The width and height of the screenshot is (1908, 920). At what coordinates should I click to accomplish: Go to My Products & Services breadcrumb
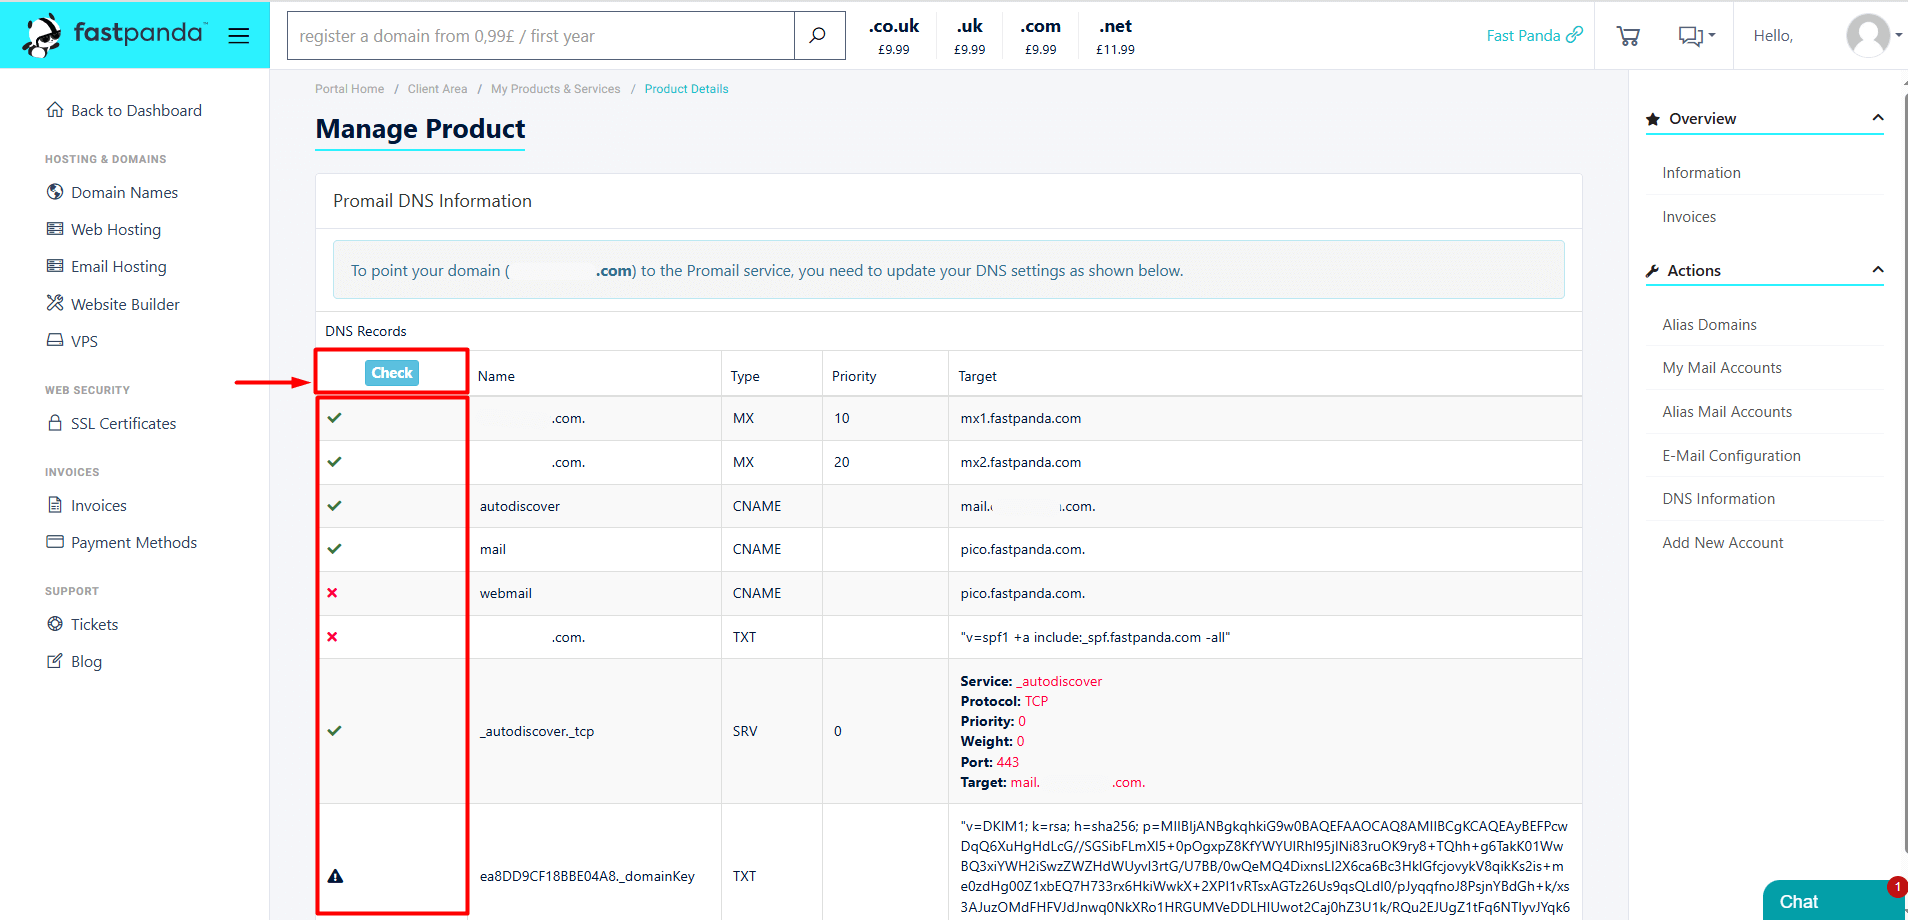pyautogui.click(x=555, y=89)
